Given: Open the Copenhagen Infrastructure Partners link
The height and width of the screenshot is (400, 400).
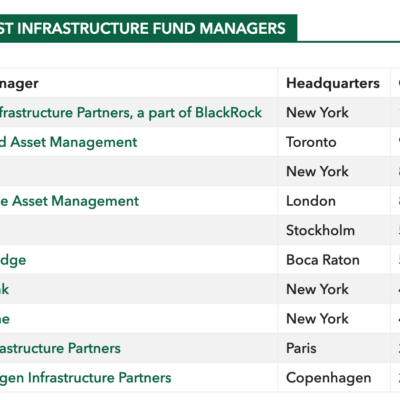Looking at the screenshot, I should [86, 378].
